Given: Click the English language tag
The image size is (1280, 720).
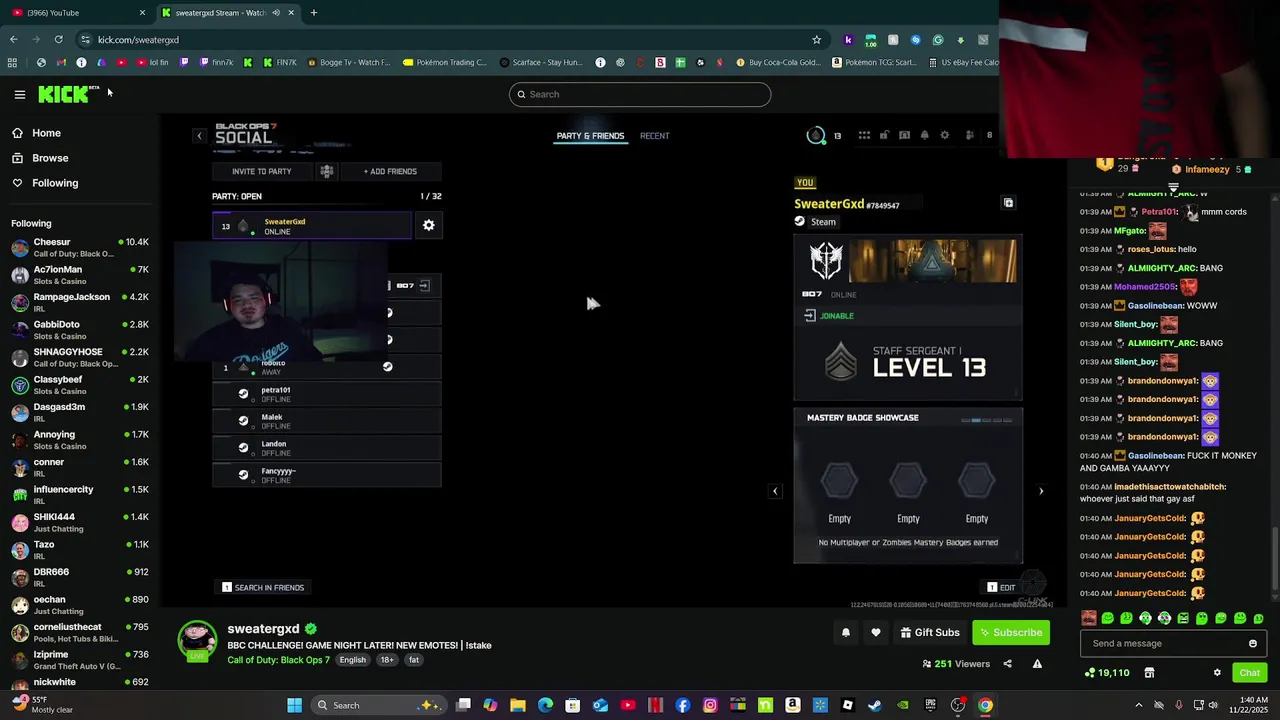Looking at the screenshot, I should pos(352,660).
